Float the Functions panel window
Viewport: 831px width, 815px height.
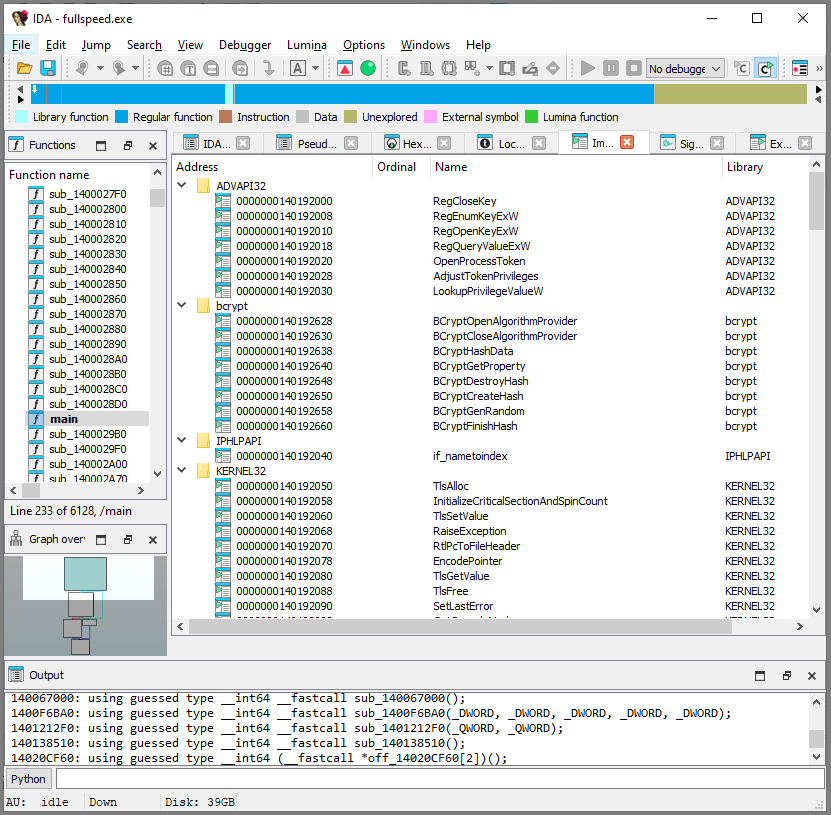click(x=128, y=145)
